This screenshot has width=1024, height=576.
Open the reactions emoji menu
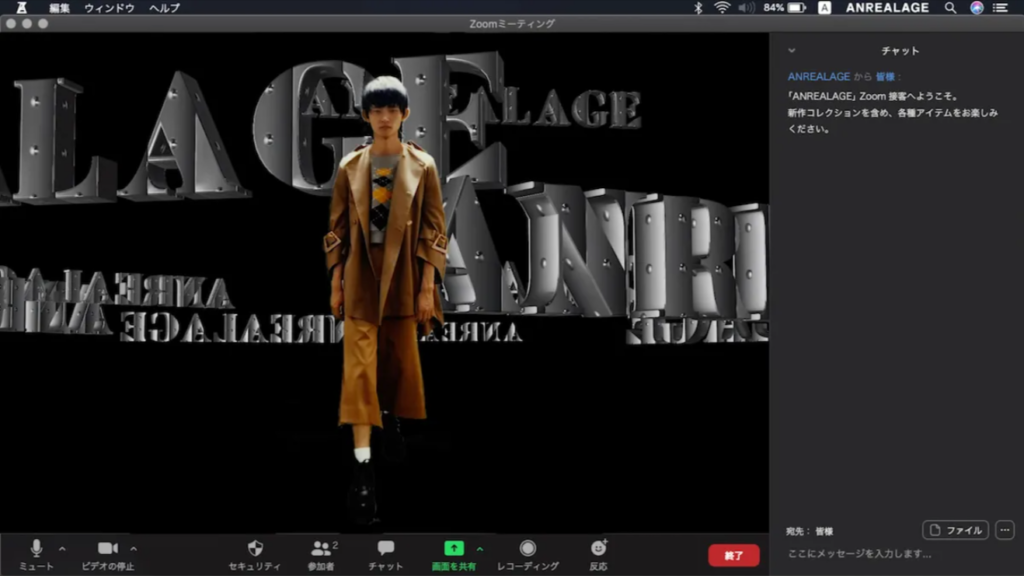[598, 555]
